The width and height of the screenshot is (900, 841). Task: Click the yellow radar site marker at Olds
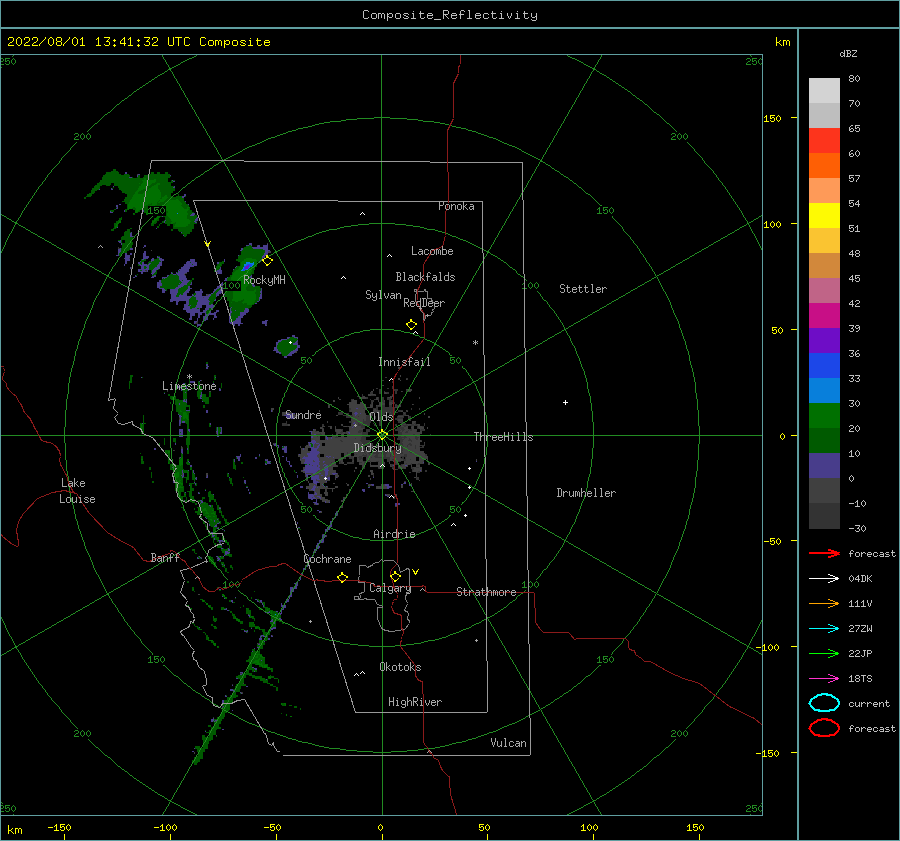382,435
